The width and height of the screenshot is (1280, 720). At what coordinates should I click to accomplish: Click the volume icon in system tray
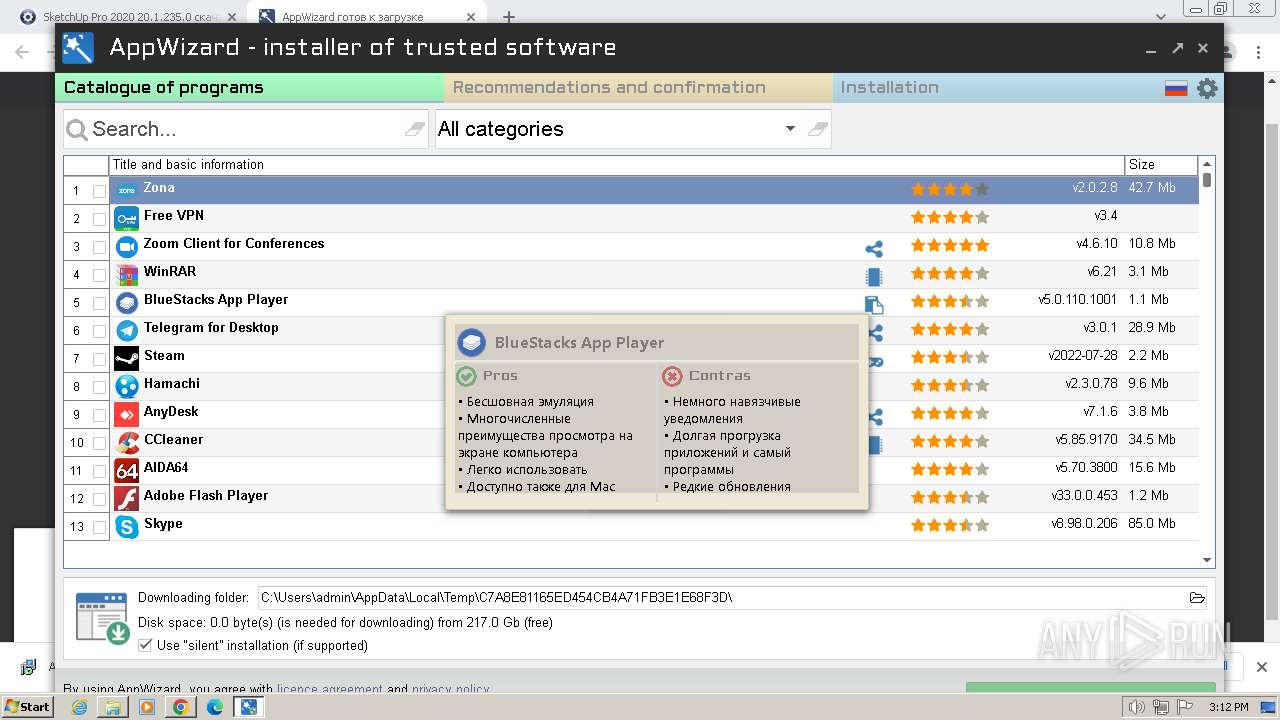click(x=1136, y=707)
